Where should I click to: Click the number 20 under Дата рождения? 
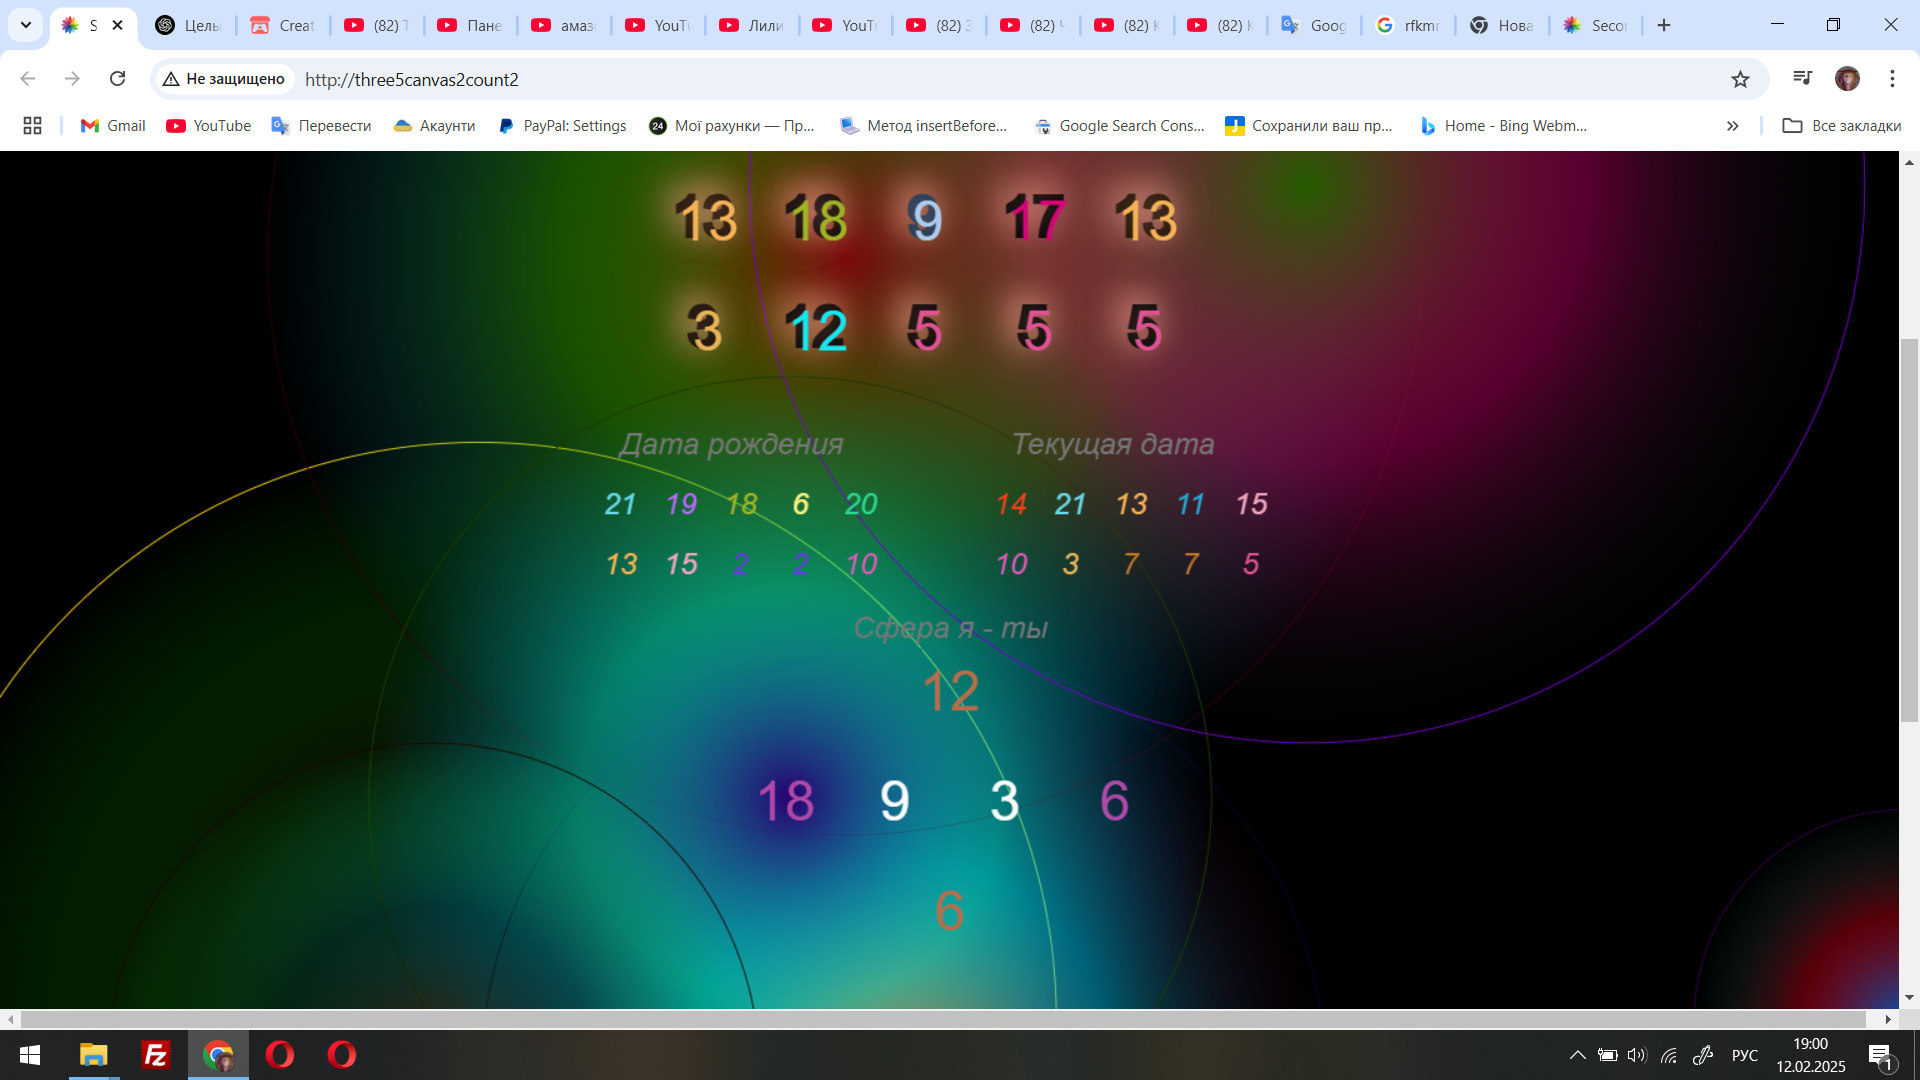(x=861, y=504)
